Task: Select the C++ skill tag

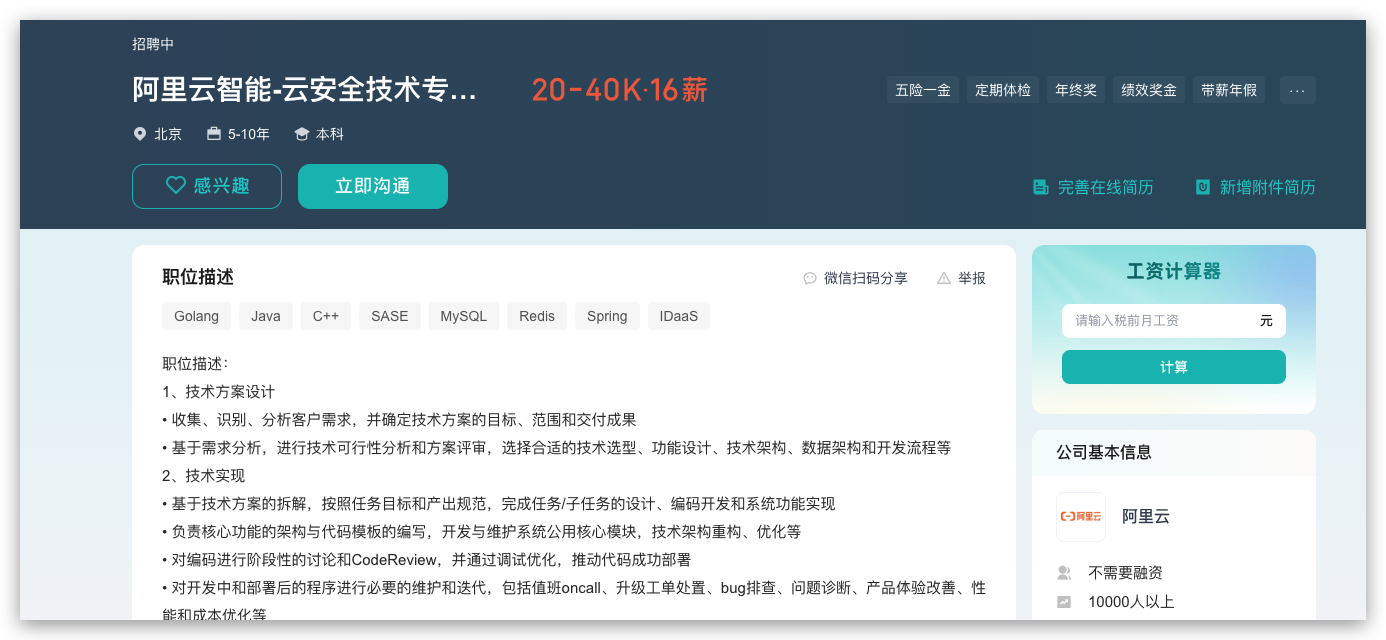Action: [x=326, y=316]
